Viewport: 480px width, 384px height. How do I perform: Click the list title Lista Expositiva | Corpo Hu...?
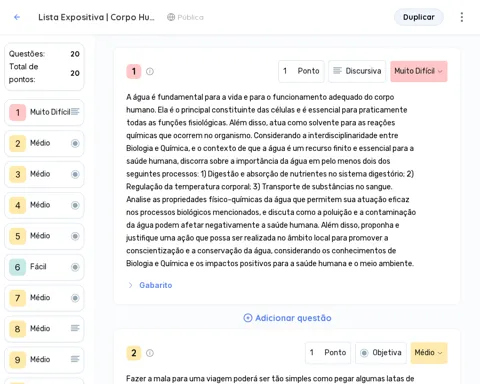(96, 17)
